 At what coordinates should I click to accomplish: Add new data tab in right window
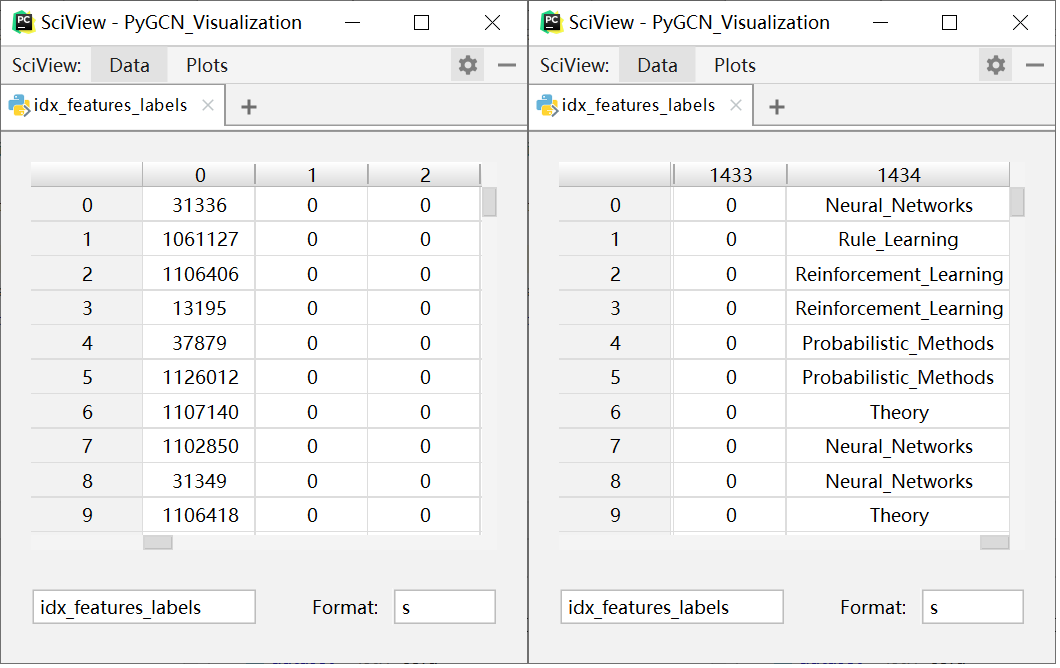777,107
